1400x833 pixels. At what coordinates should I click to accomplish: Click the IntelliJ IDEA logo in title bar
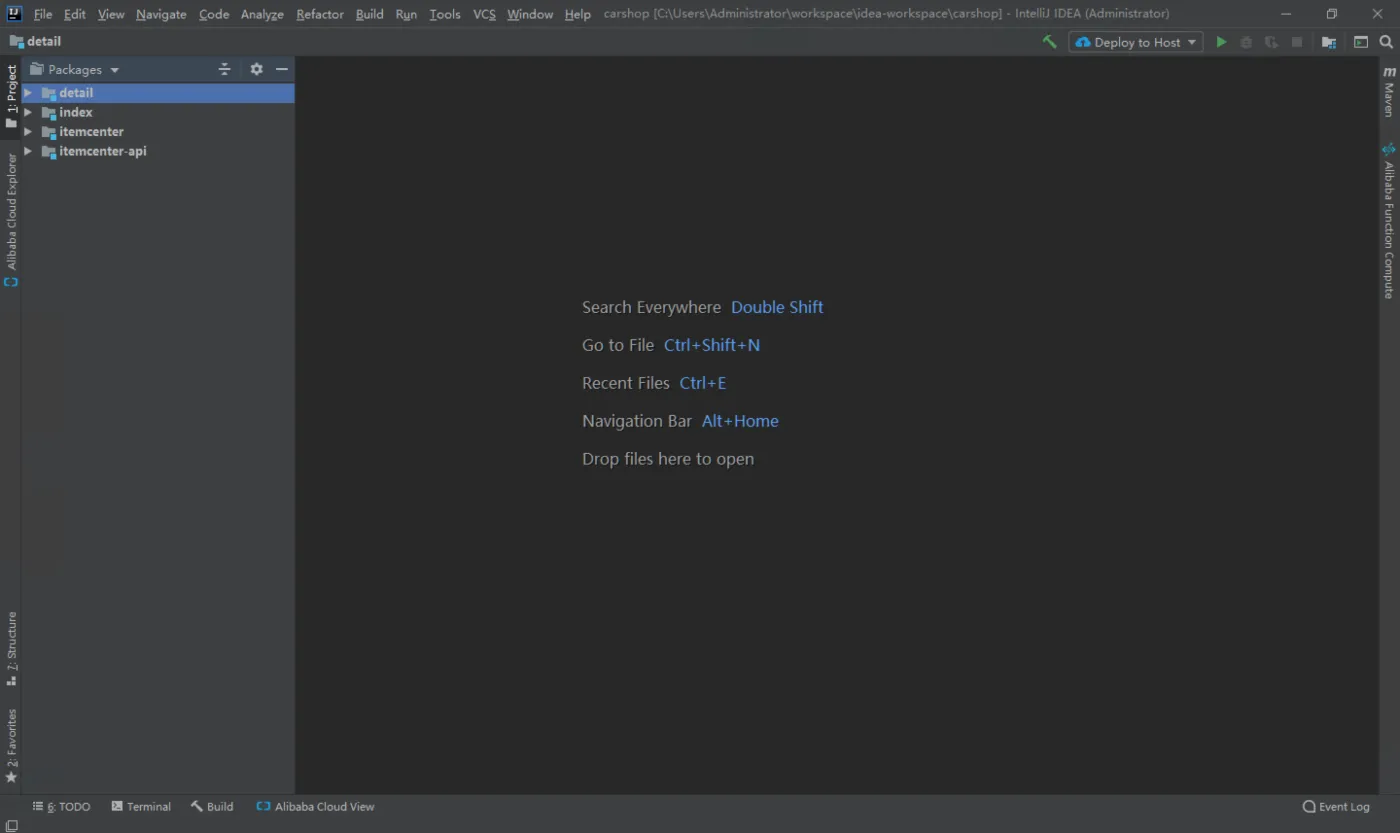14,13
